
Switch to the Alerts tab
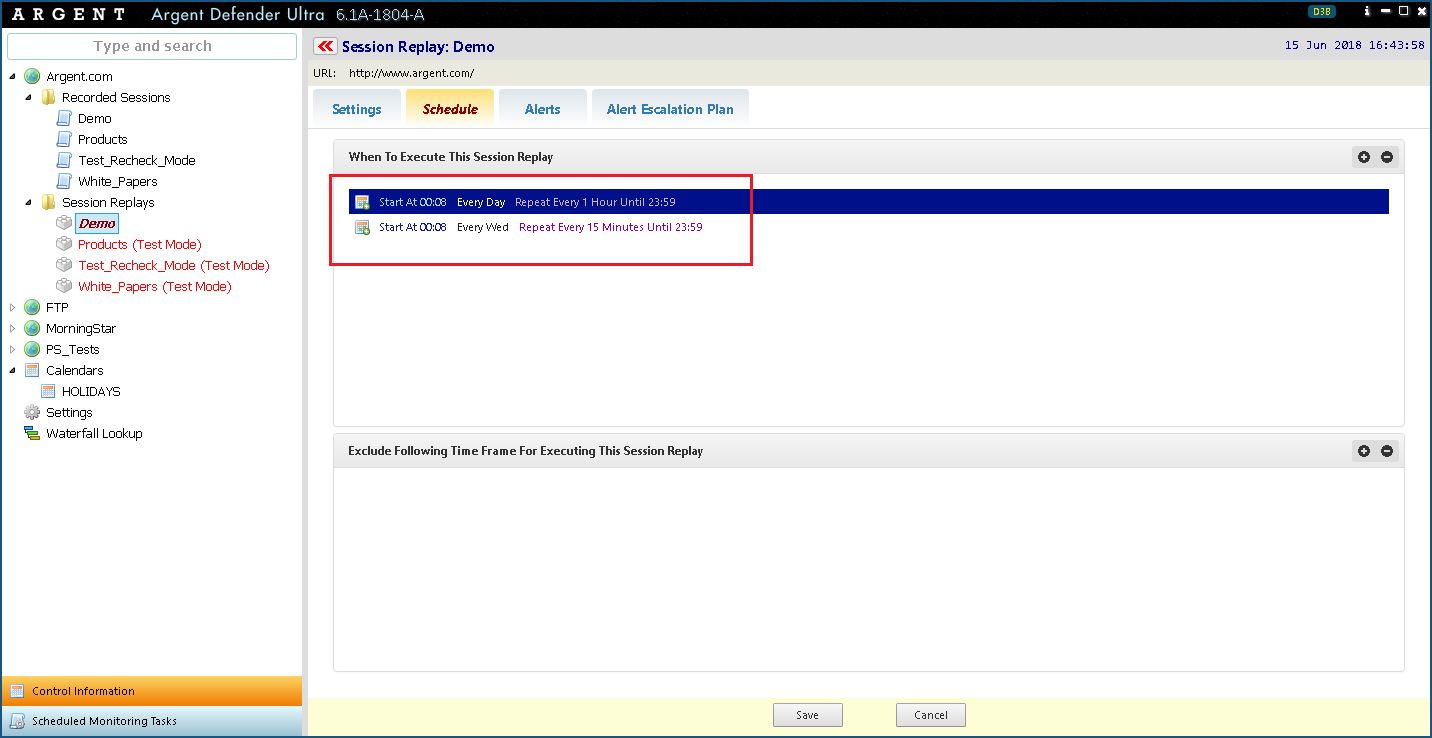pyautogui.click(x=542, y=109)
